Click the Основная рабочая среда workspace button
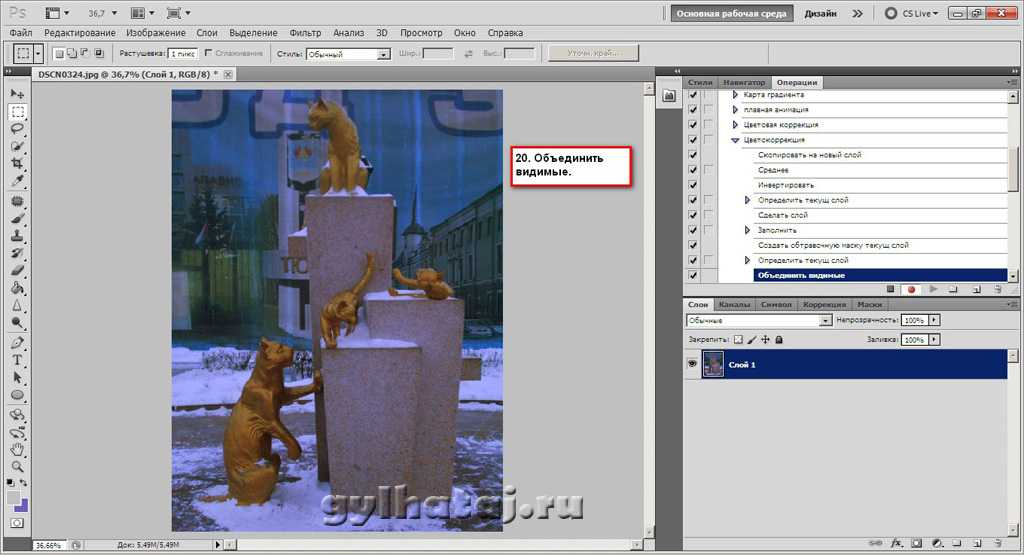The width and height of the screenshot is (1024, 555). pyautogui.click(x=733, y=13)
